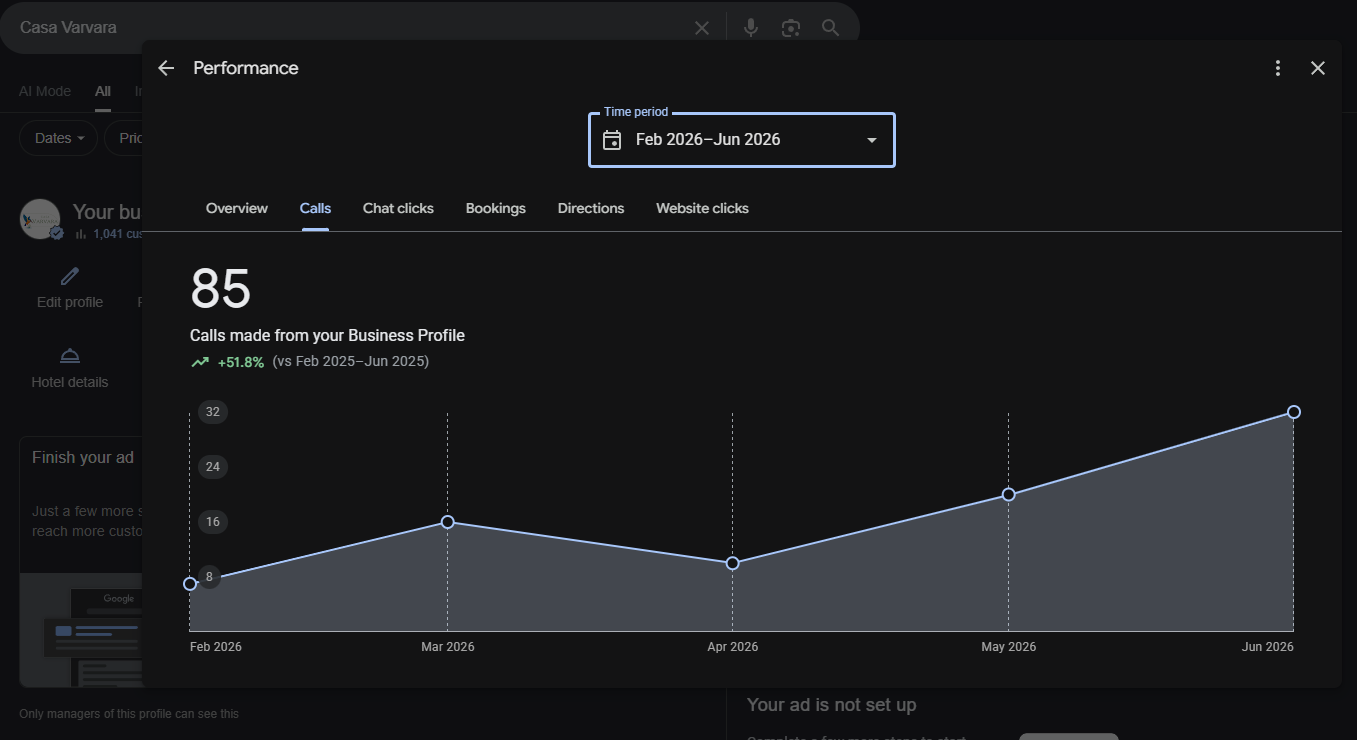Clear the Casa Varvara search text
This screenshot has height=740, width=1357.
click(702, 28)
